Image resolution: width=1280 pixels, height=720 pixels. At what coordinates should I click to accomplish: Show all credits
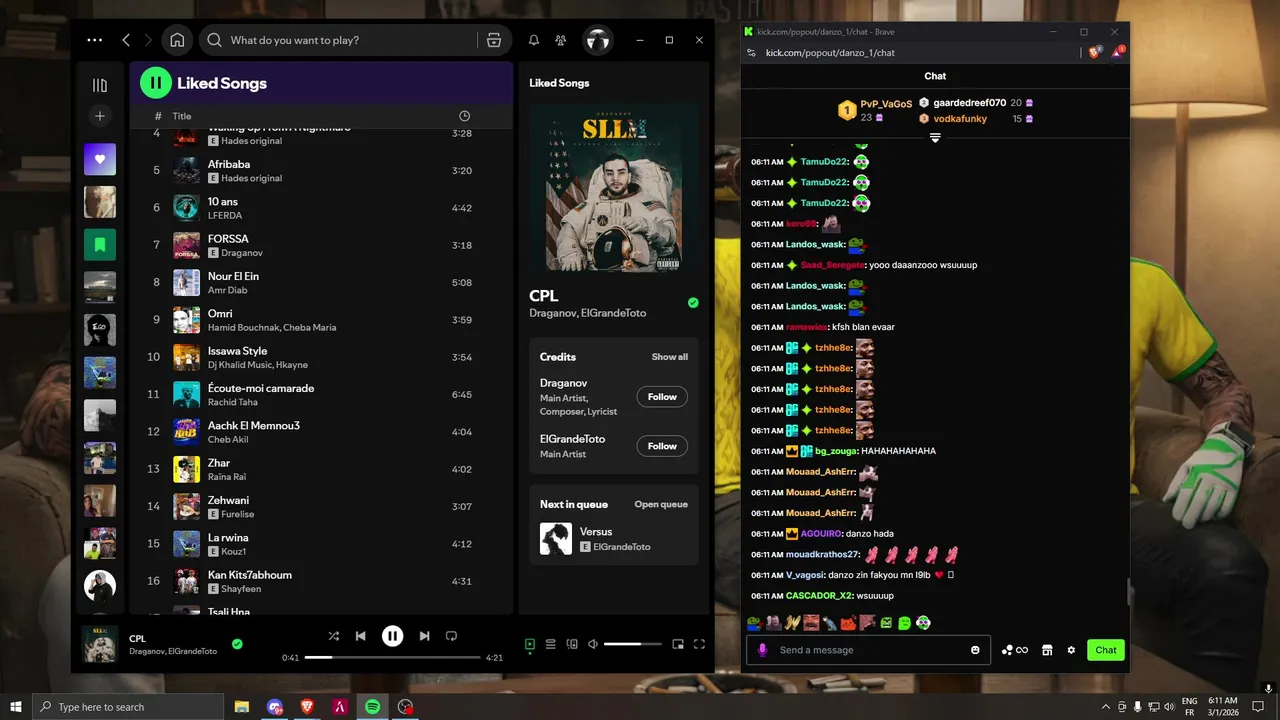click(x=669, y=357)
